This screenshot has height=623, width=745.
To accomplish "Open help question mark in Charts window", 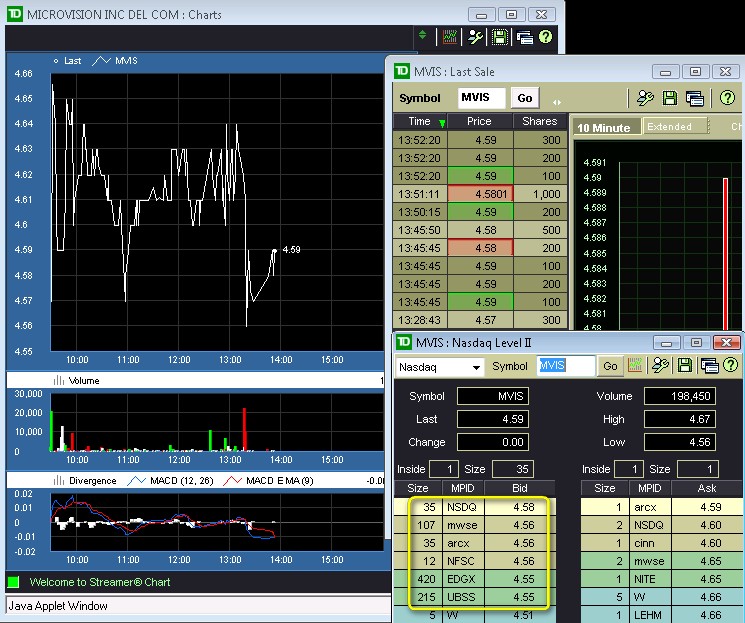I will click(545, 37).
